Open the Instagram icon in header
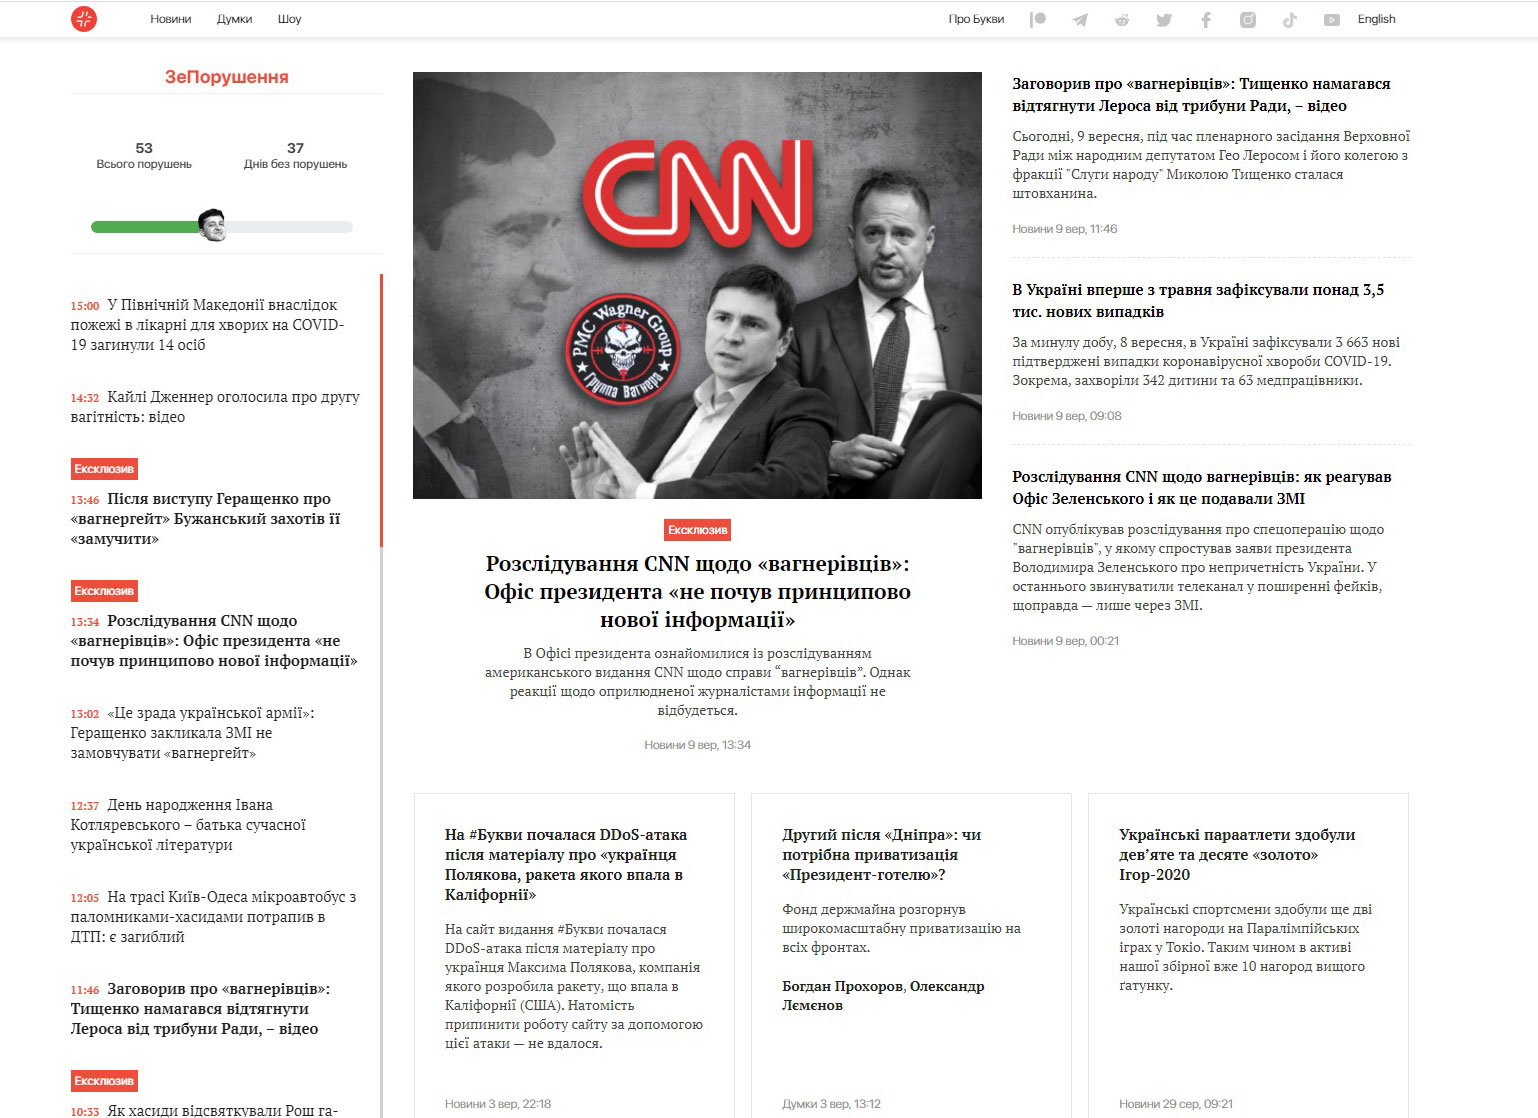 (1248, 20)
